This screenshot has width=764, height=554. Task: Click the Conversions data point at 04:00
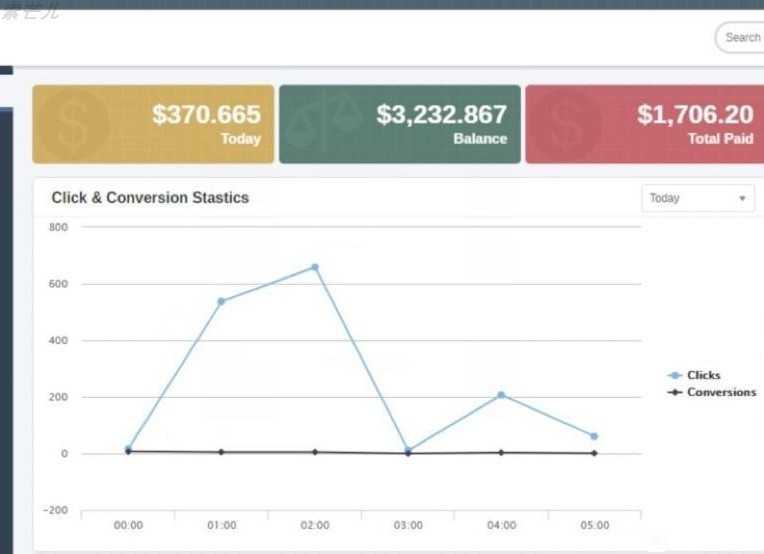[501, 453]
